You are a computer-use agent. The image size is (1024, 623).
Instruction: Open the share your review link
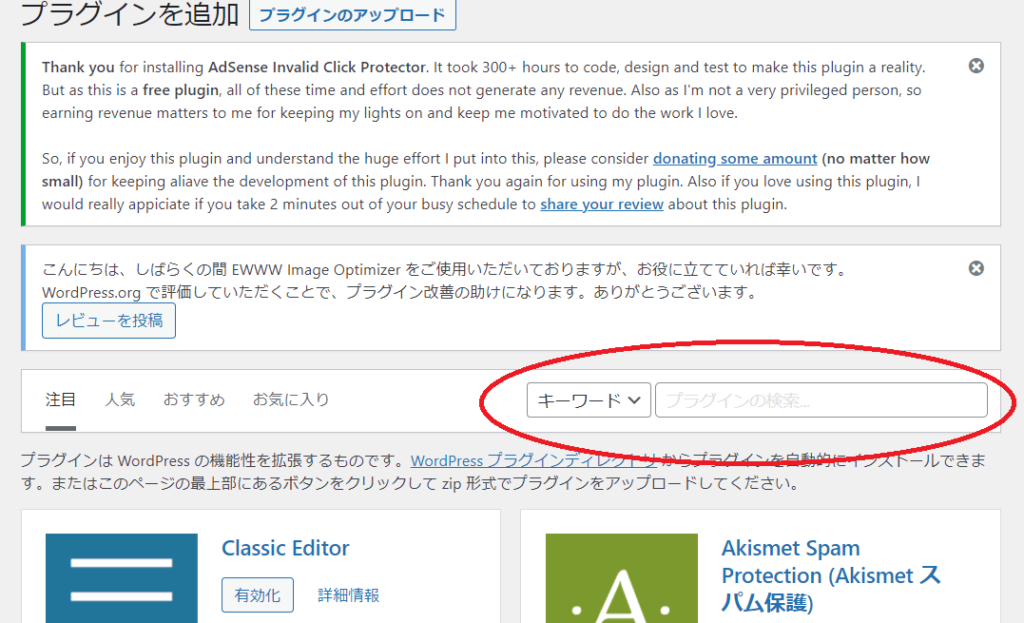[601, 204]
